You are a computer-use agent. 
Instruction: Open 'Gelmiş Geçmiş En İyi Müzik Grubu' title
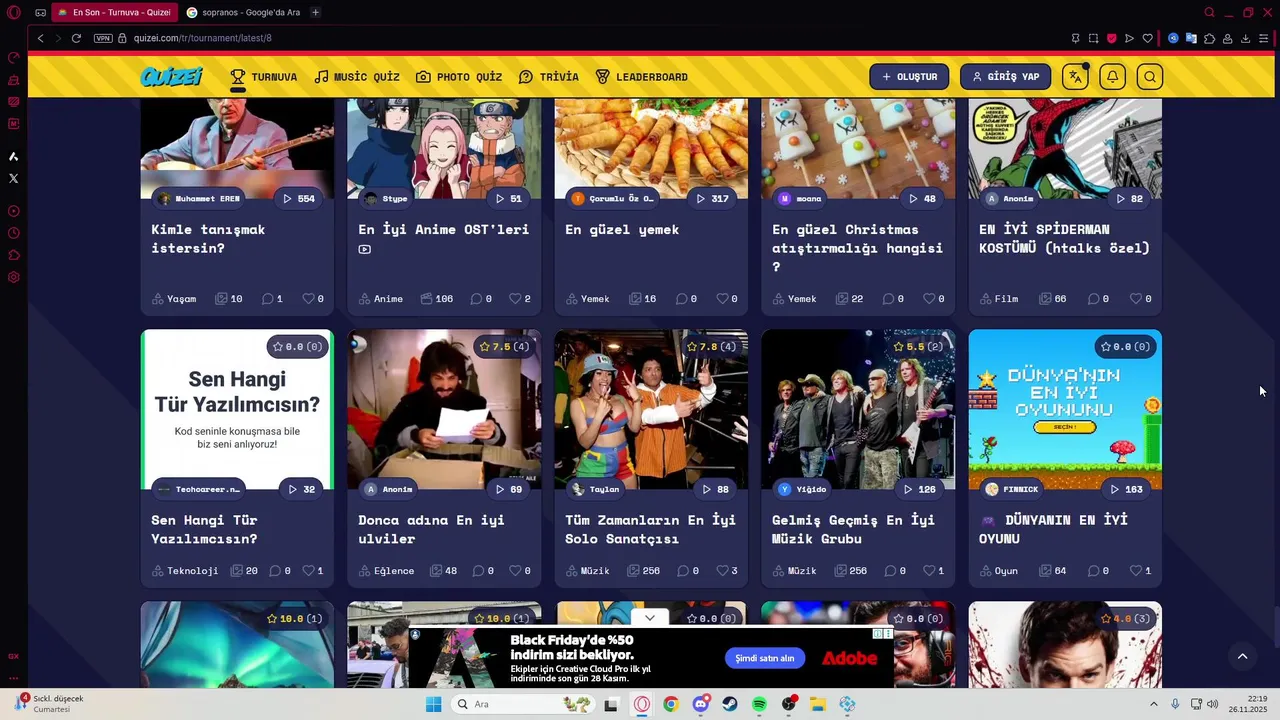click(x=853, y=529)
